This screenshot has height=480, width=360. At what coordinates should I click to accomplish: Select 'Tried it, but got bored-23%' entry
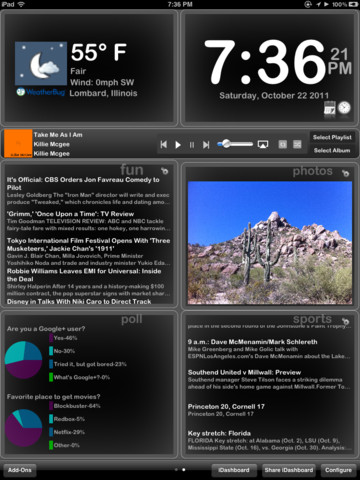[x=88, y=364]
